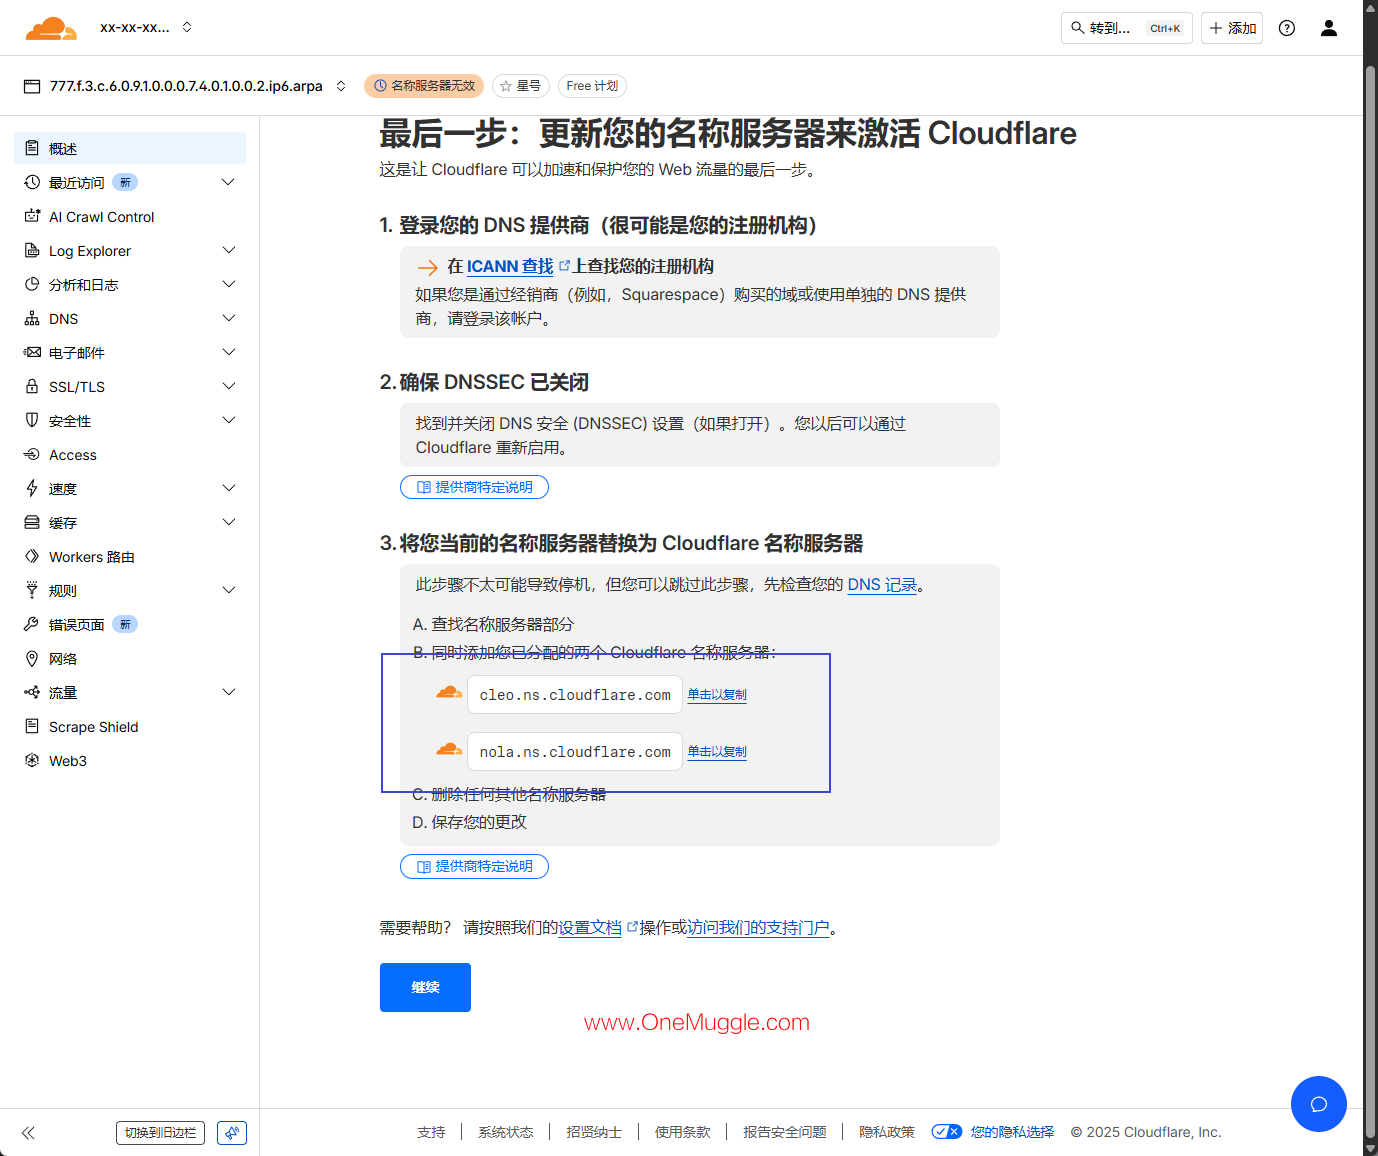
Task: Click the 切换到旧边栏 button
Action: click(x=160, y=1133)
